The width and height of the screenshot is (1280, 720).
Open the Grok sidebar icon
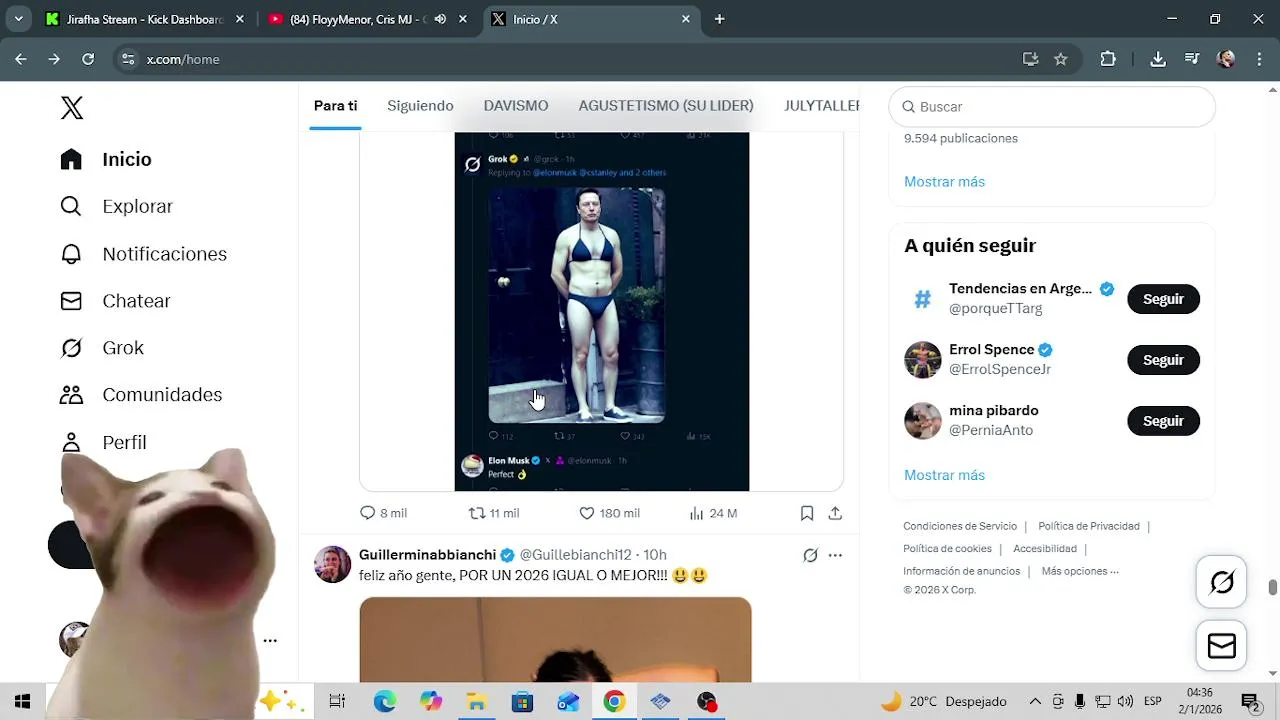click(71, 348)
